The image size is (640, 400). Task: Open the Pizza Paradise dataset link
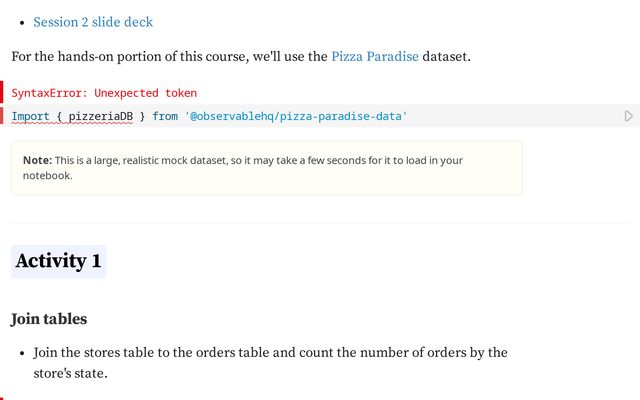click(x=375, y=57)
